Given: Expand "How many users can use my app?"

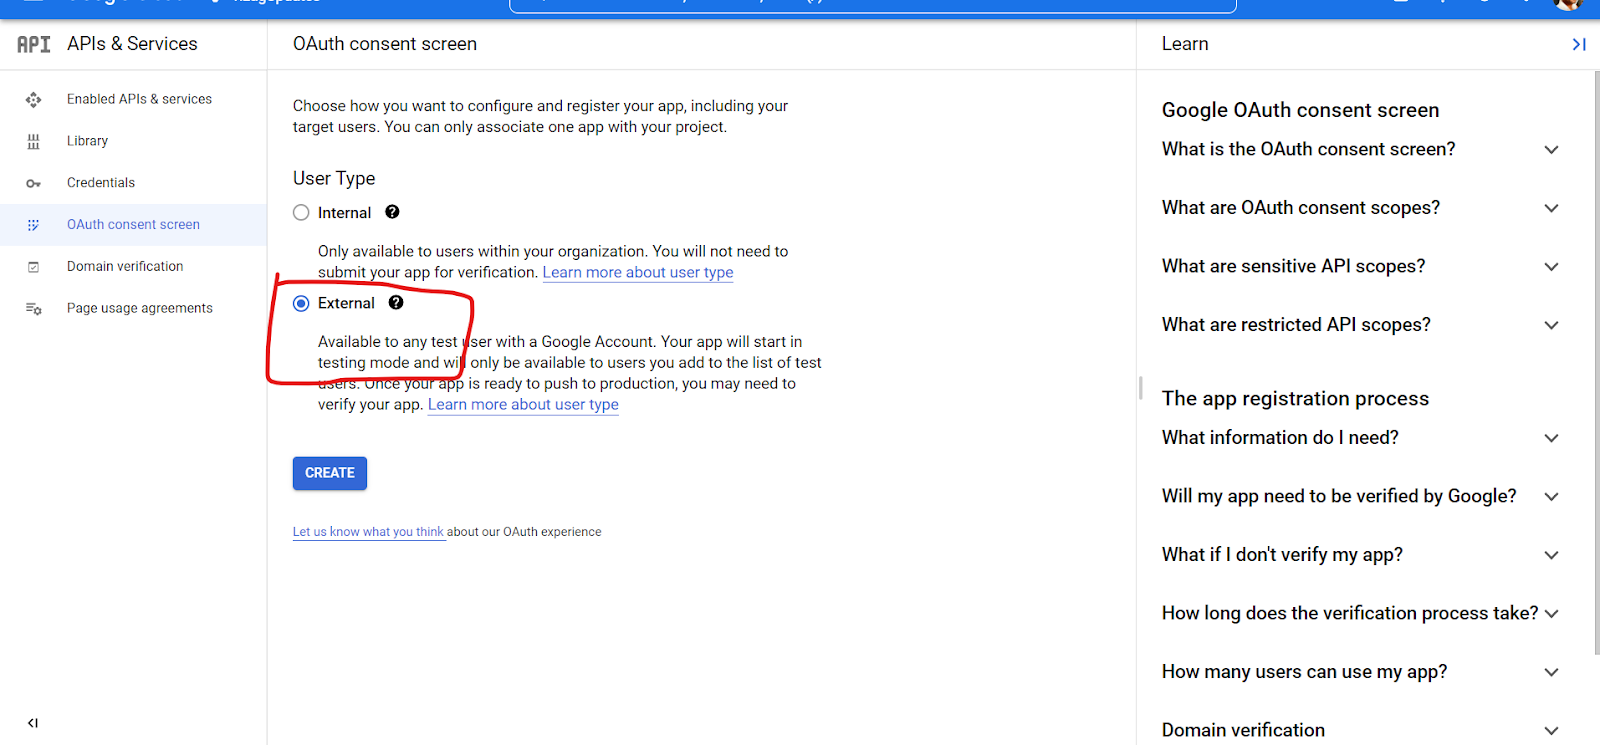Looking at the screenshot, I should tap(1360, 672).
